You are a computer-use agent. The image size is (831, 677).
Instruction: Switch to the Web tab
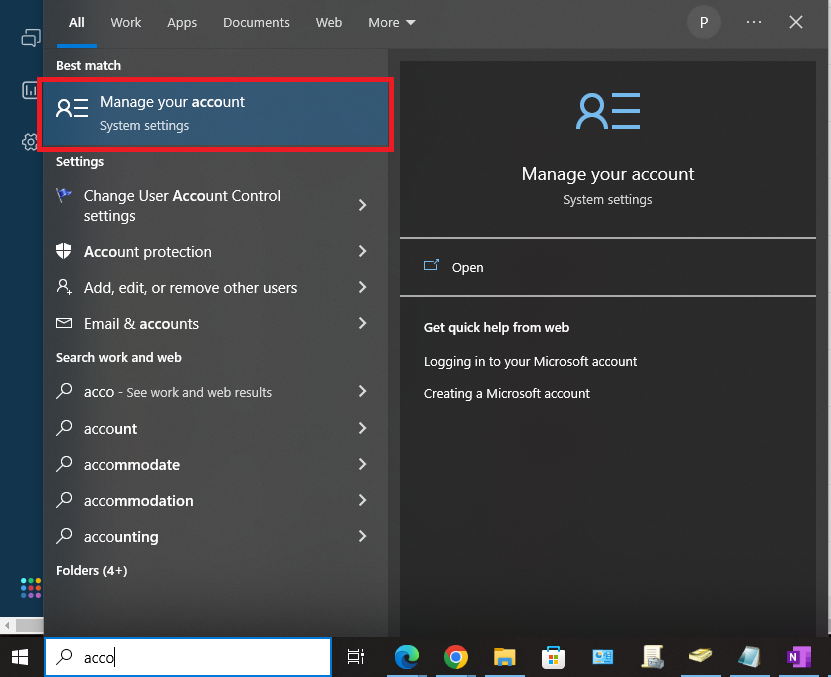click(x=329, y=23)
